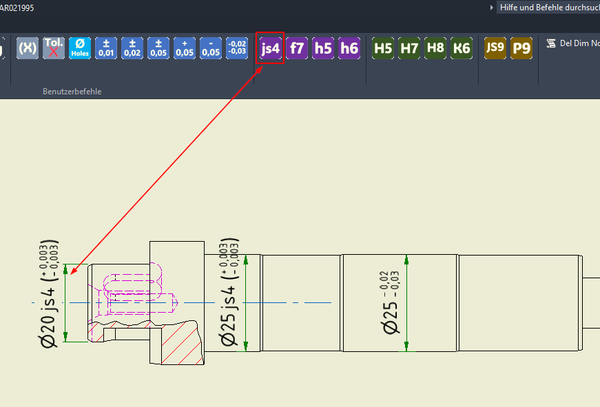Apply the Ø Holes command icon
This screenshot has width=600, height=407.
coord(80,48)
